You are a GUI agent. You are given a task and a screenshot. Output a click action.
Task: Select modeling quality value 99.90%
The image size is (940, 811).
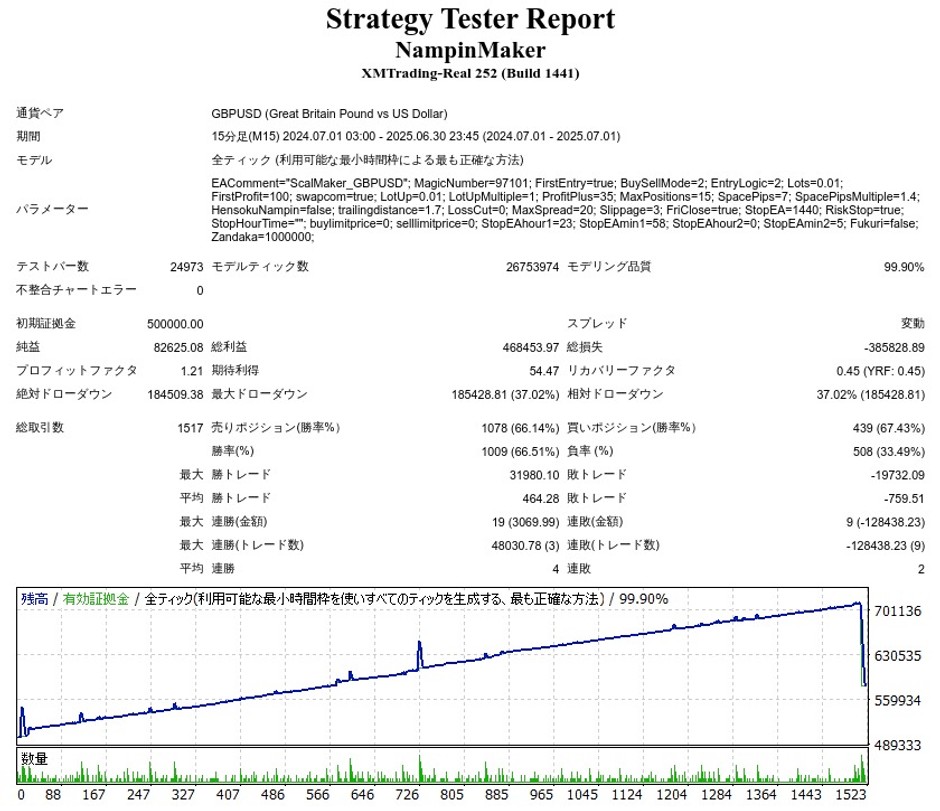pos(904,267)
